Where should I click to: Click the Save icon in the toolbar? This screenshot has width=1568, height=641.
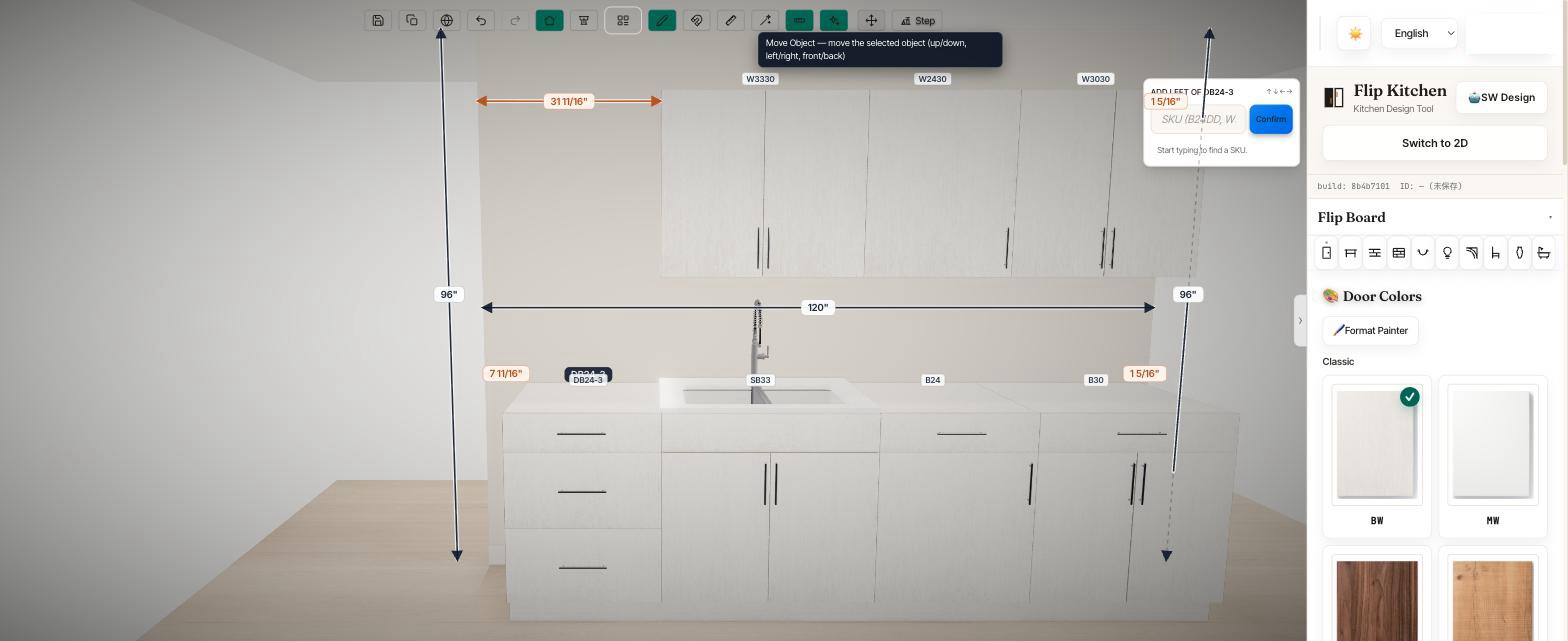378,20
